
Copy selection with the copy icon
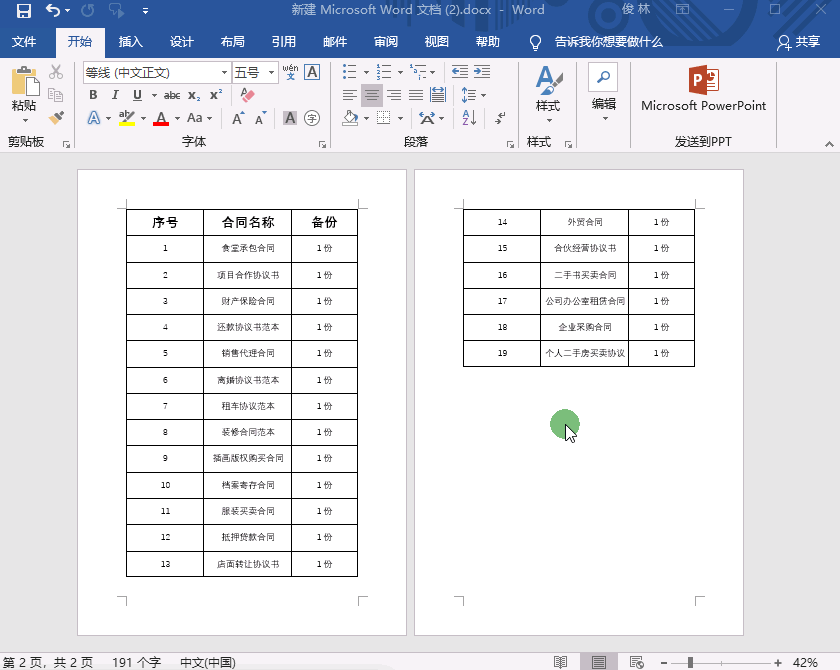(x=56, y=95)
